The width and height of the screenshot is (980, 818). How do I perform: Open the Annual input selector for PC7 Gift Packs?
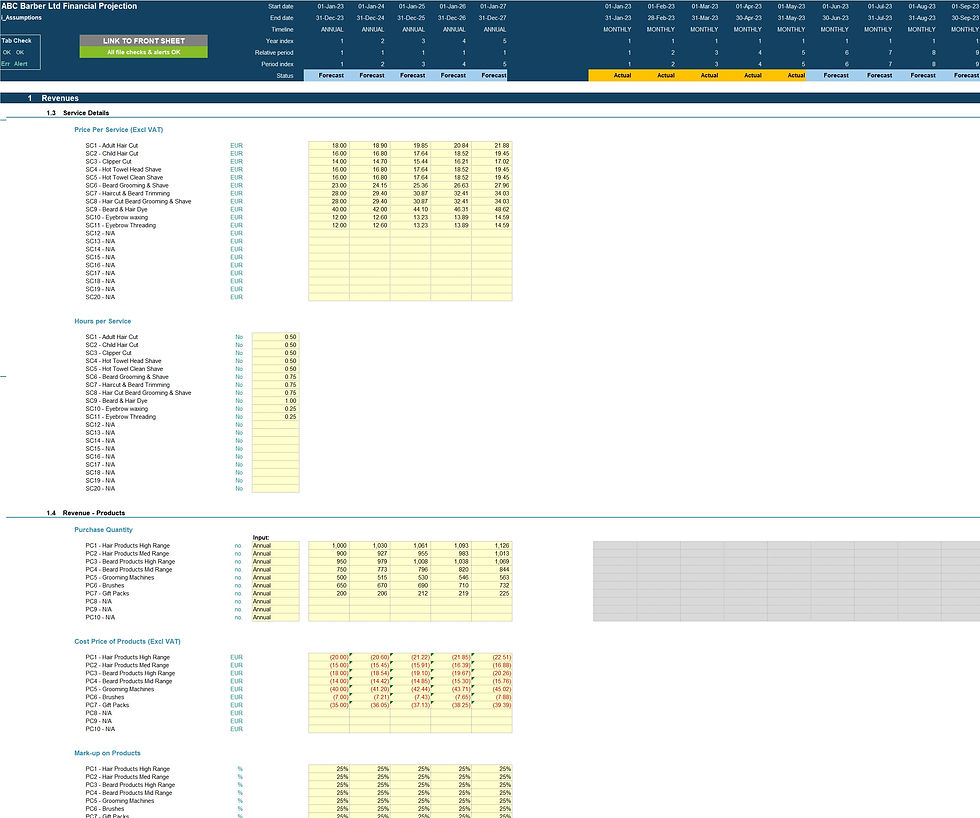click(276, 594)
